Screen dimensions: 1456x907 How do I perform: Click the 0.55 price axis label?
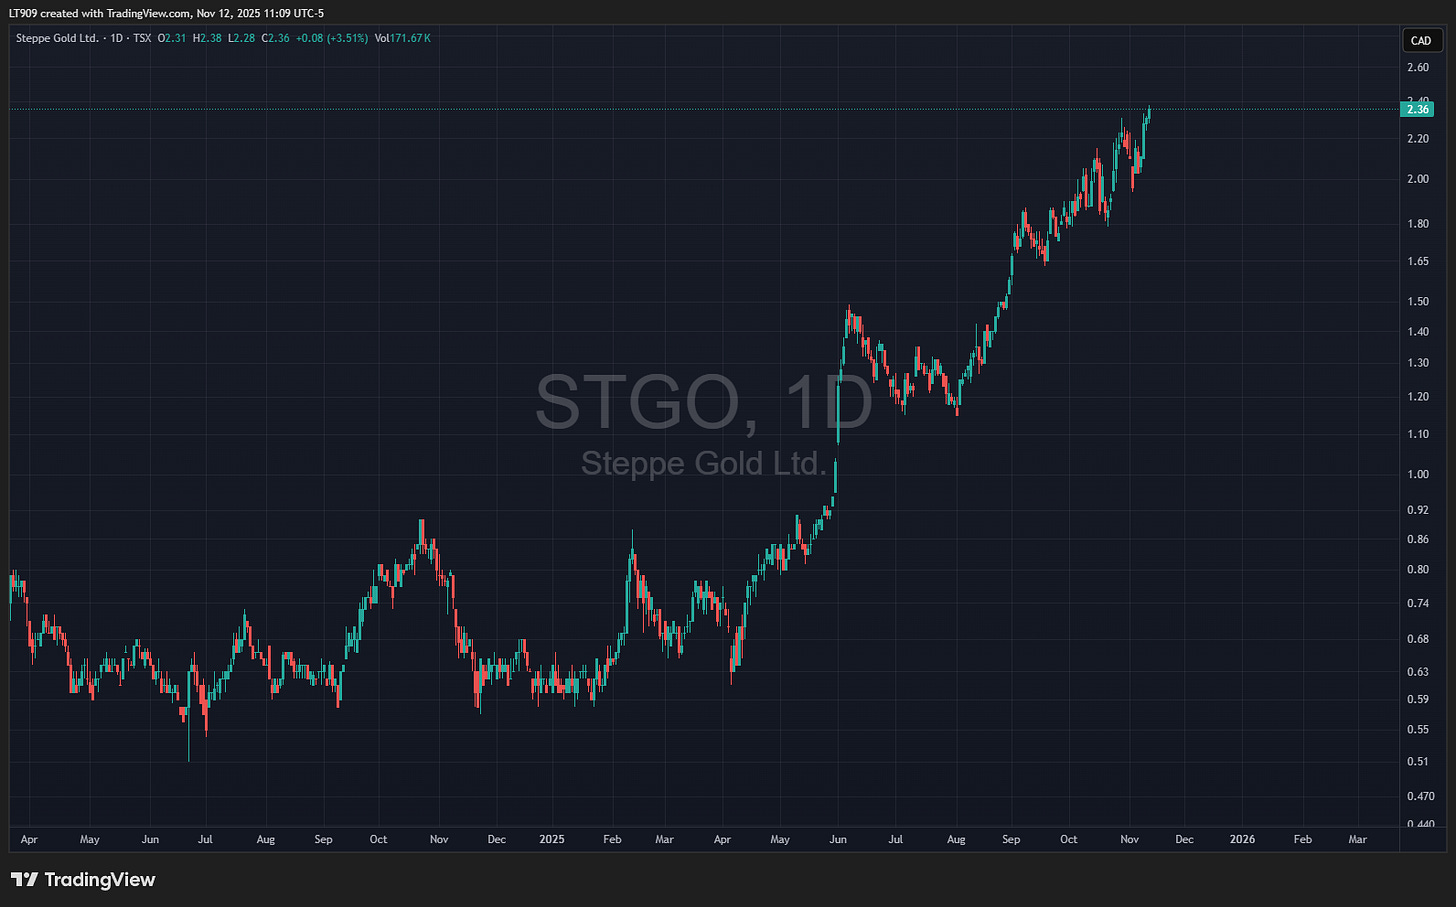1418,730
